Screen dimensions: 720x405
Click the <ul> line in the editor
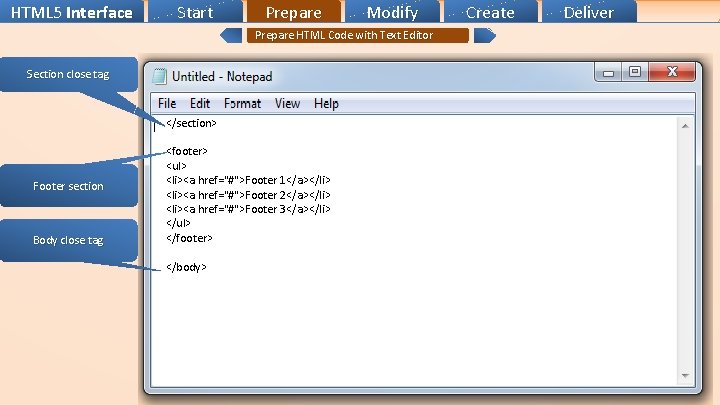click(176, 166)
